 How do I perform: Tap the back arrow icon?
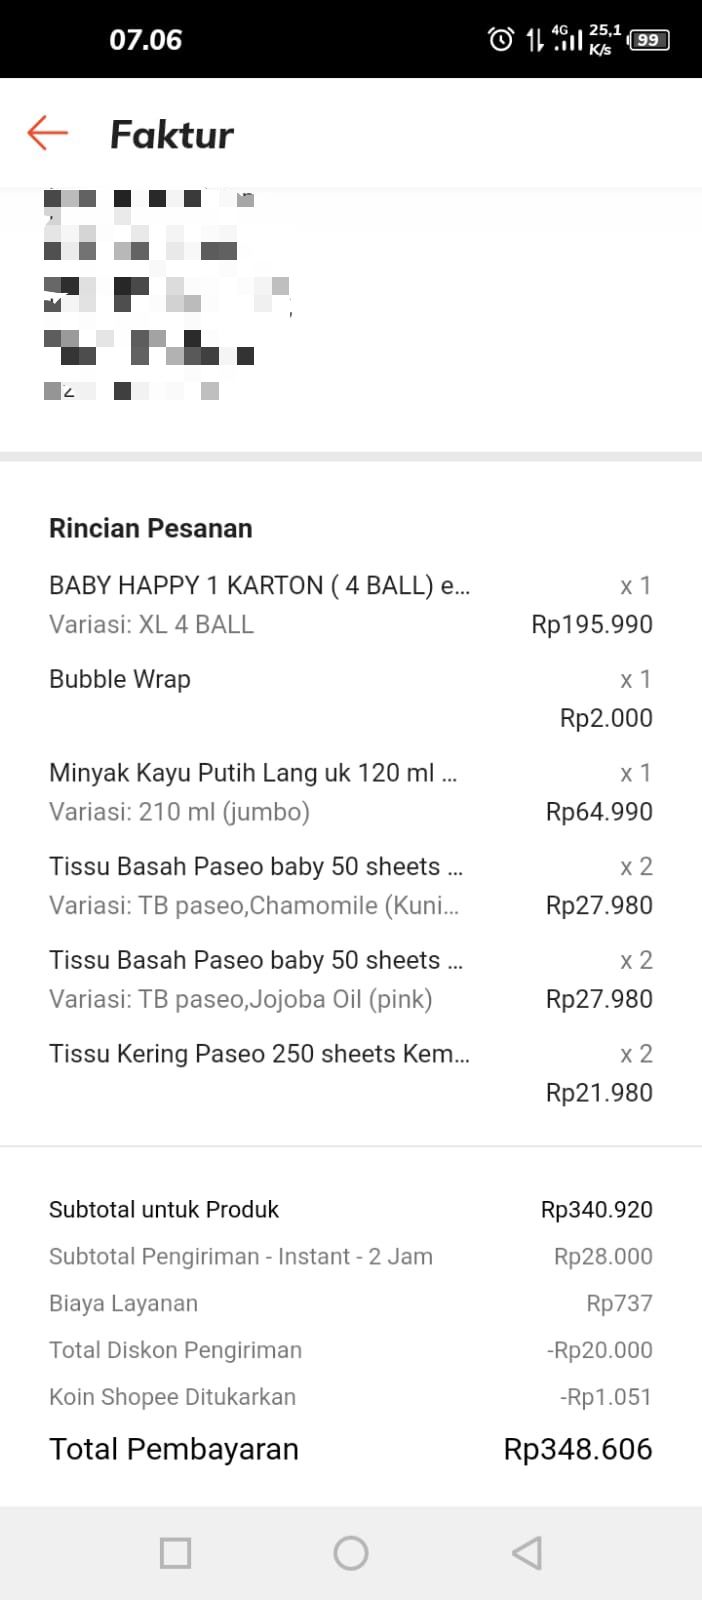(47, 133)
